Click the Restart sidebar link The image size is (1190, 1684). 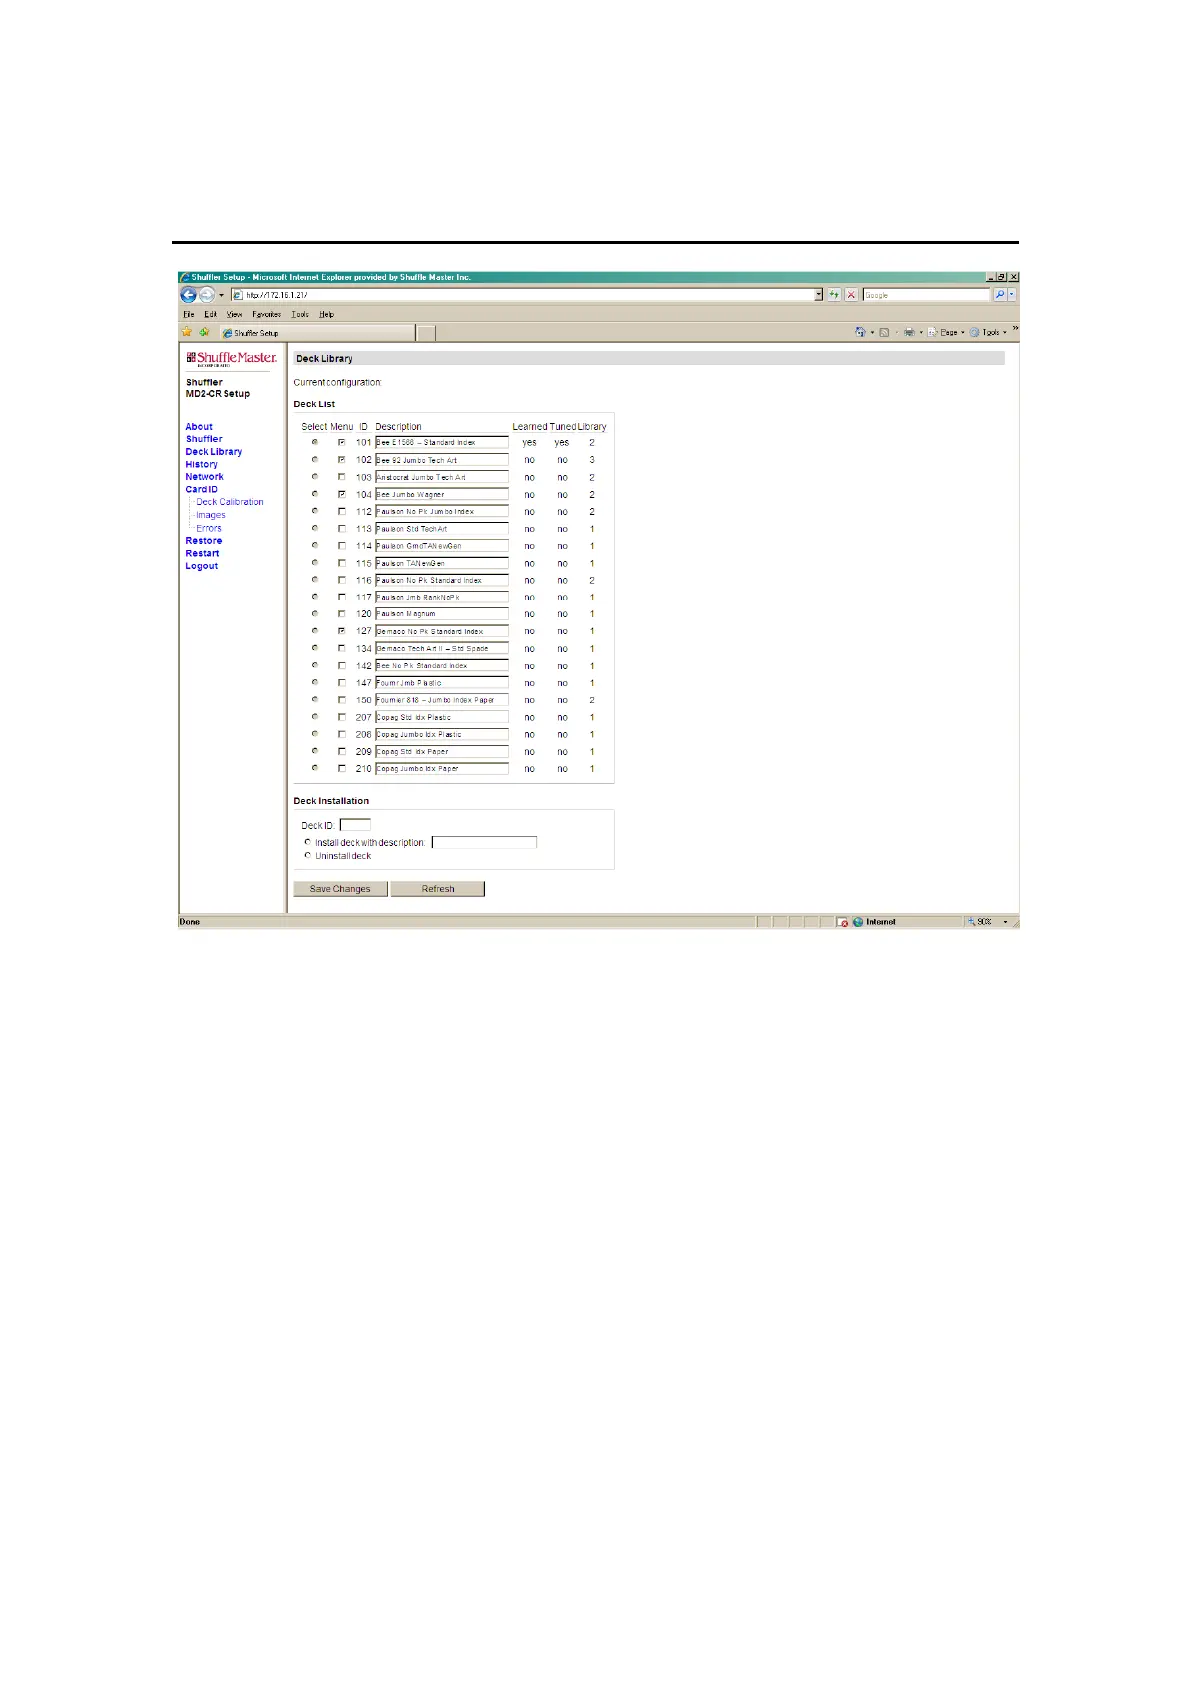(x=202, y=553)
